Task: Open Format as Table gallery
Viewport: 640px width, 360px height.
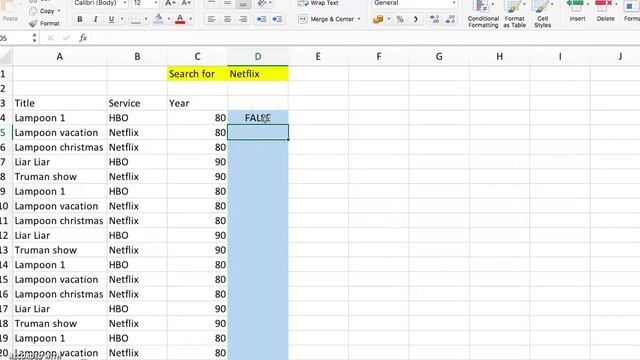Action: (x=514, y=14)
